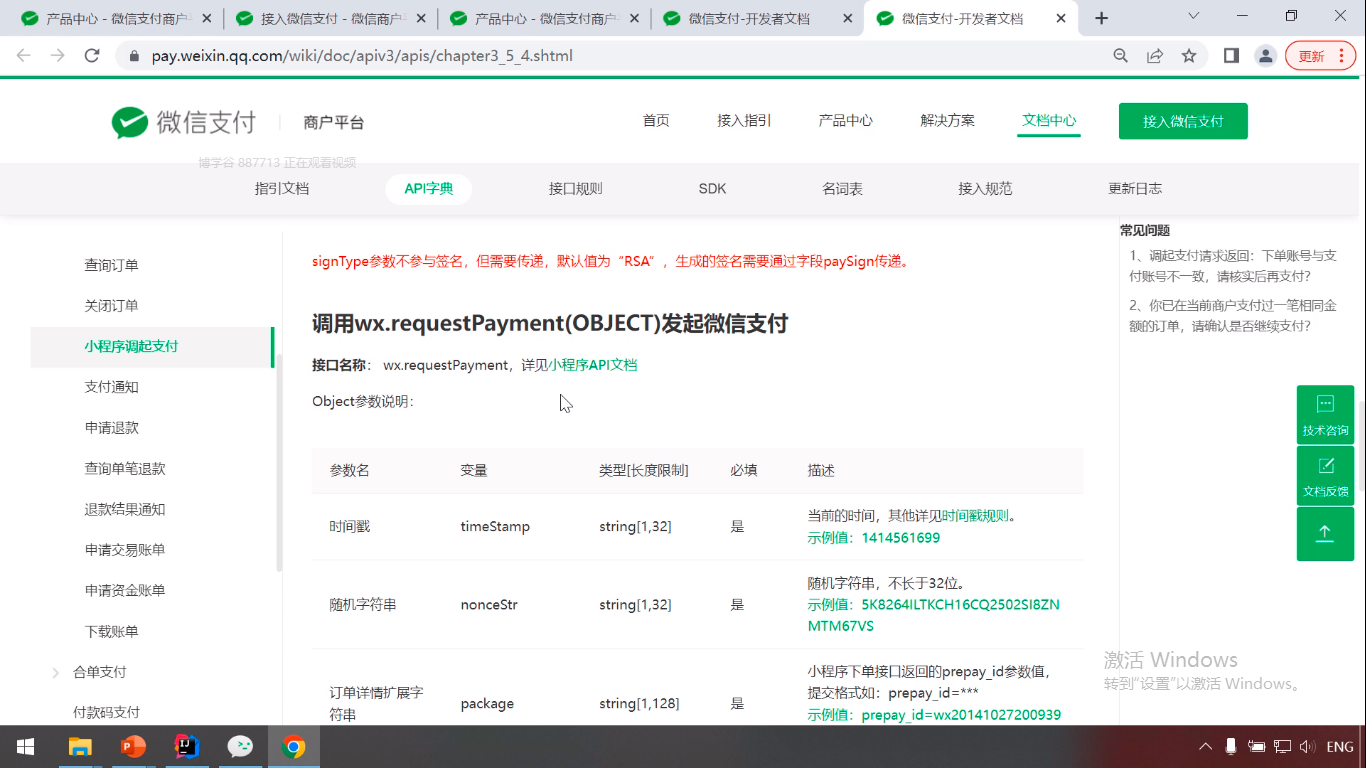
Task: Click the 接入微信支付 green button
Action: click(x=1183, y=121)
